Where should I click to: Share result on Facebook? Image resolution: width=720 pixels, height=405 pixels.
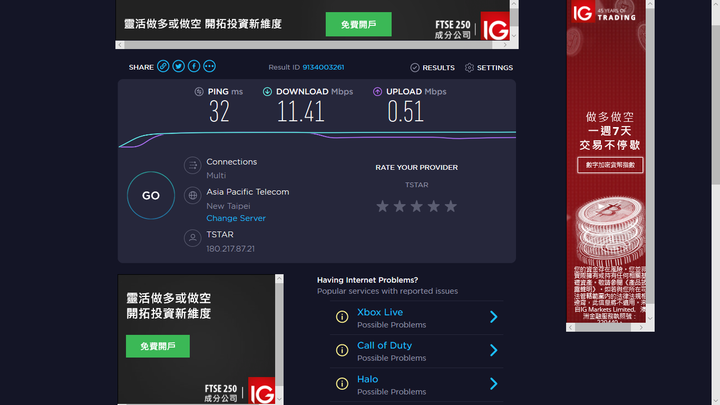(x=194, y=67)
